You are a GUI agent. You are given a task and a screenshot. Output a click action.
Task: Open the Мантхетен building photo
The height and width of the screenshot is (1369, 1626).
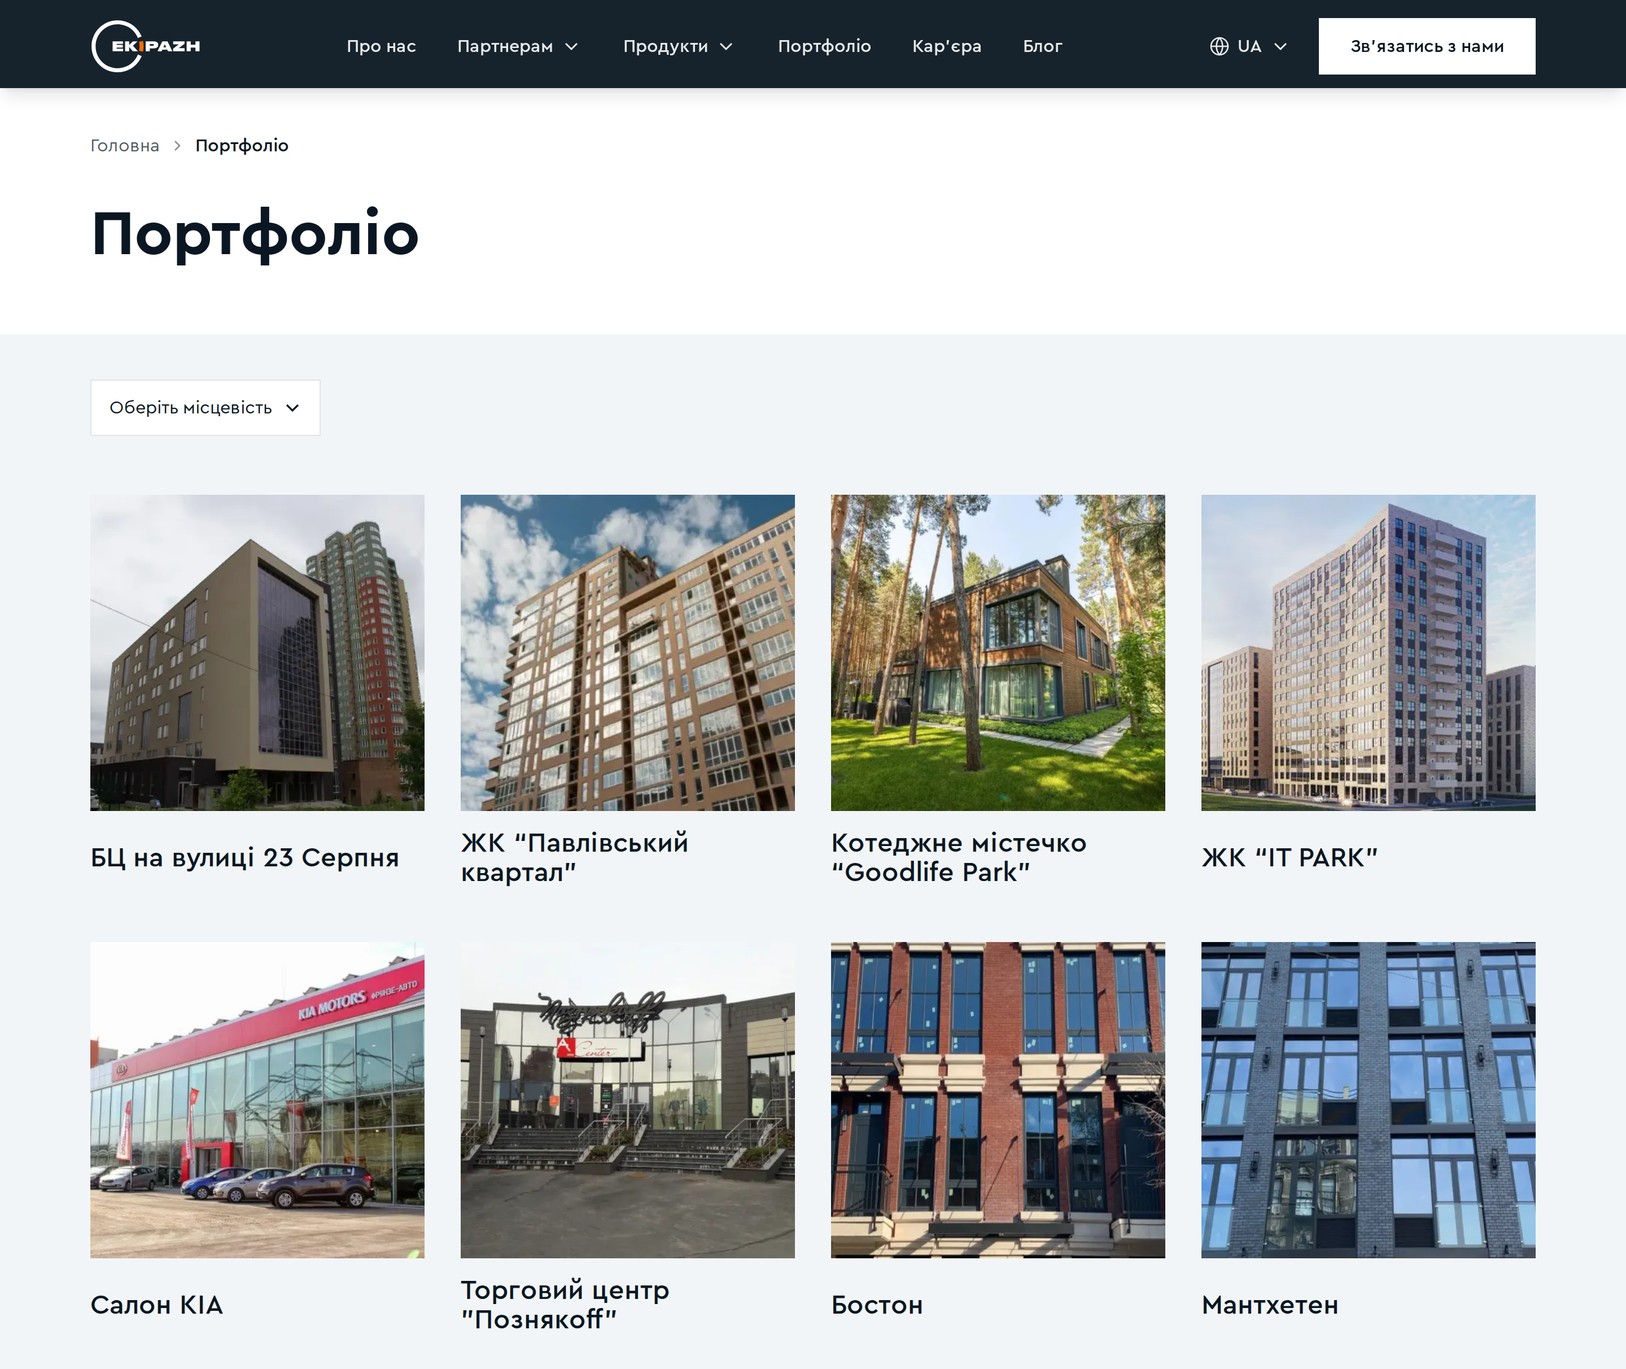tap(1368, 1100)
